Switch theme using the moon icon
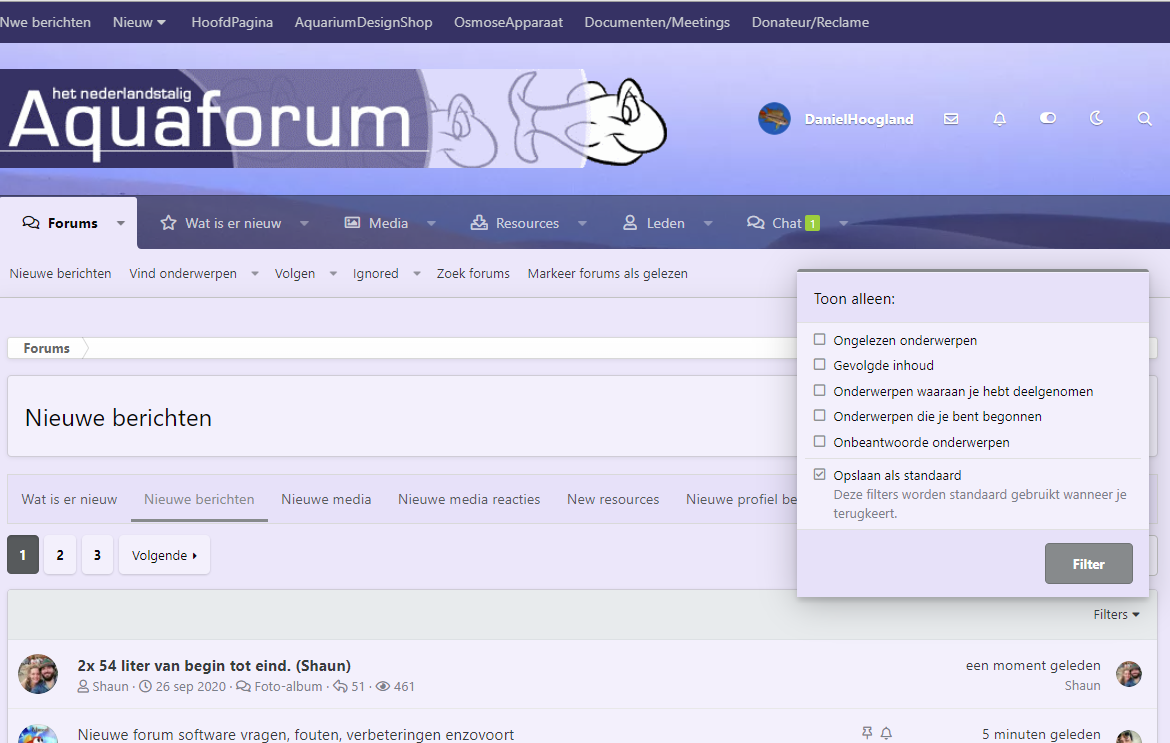This screenshot has height=743, width=1170. click(1096, 118)
